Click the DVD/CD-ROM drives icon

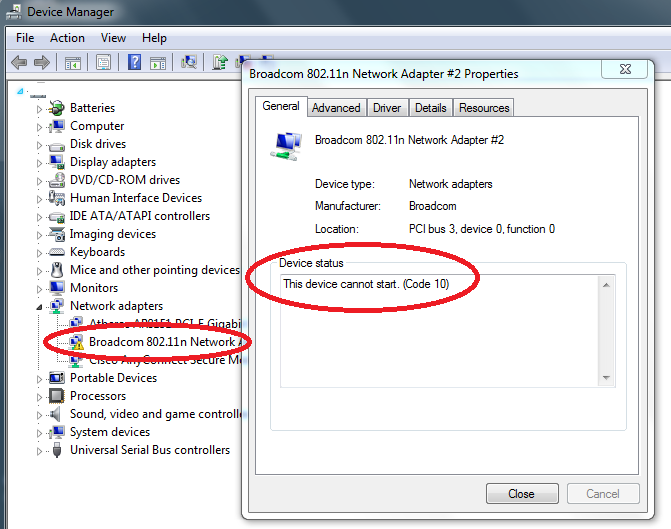pos(56,180)
